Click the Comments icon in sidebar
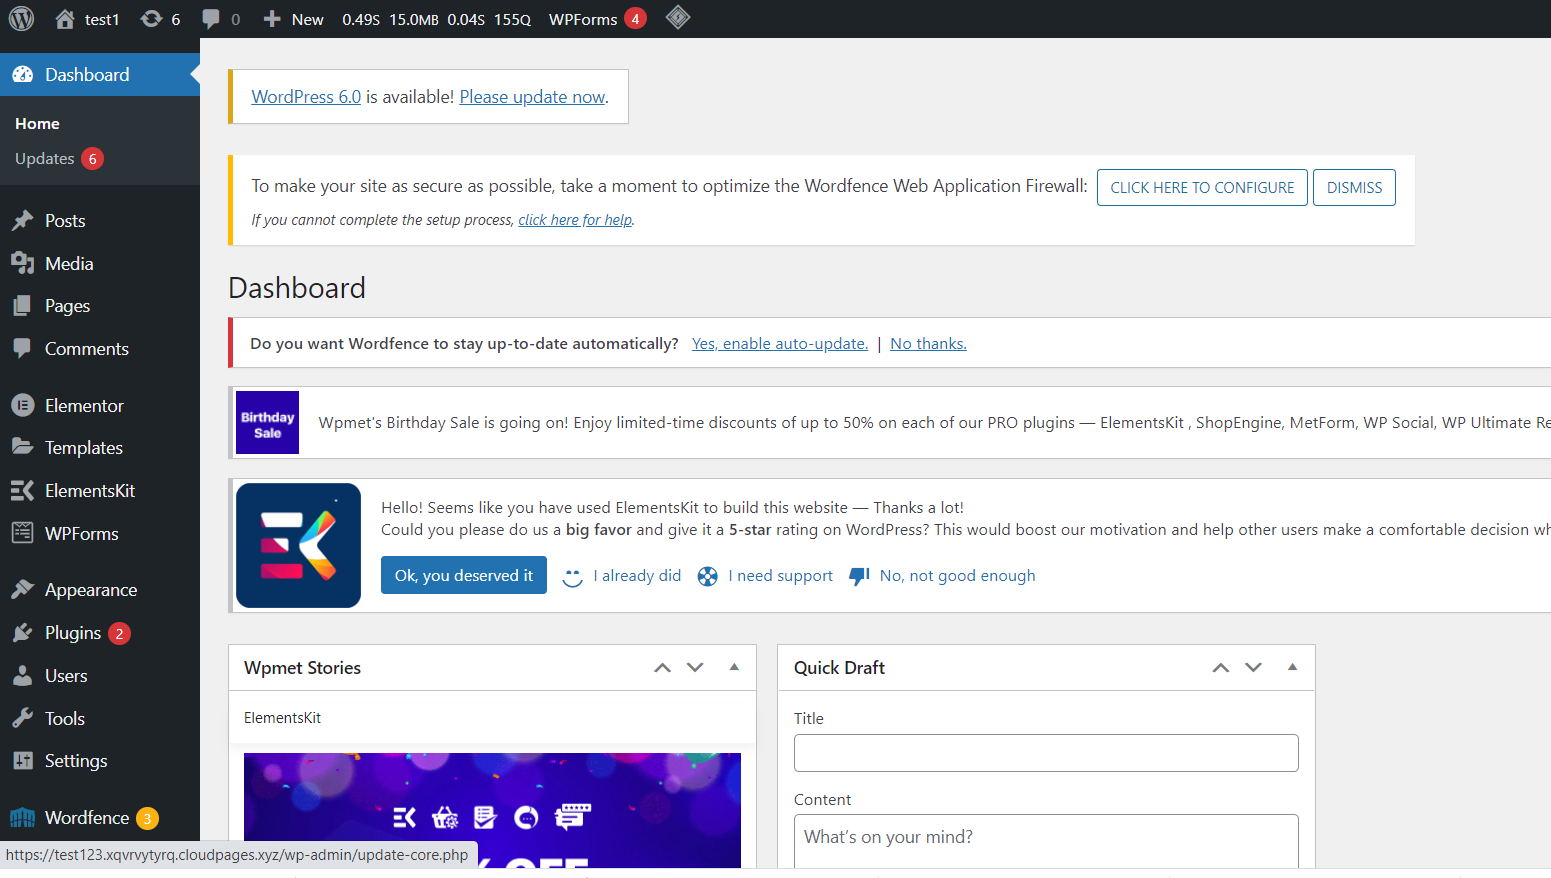The width and height of the screenshot is (1551, 878). pos(23,349)
